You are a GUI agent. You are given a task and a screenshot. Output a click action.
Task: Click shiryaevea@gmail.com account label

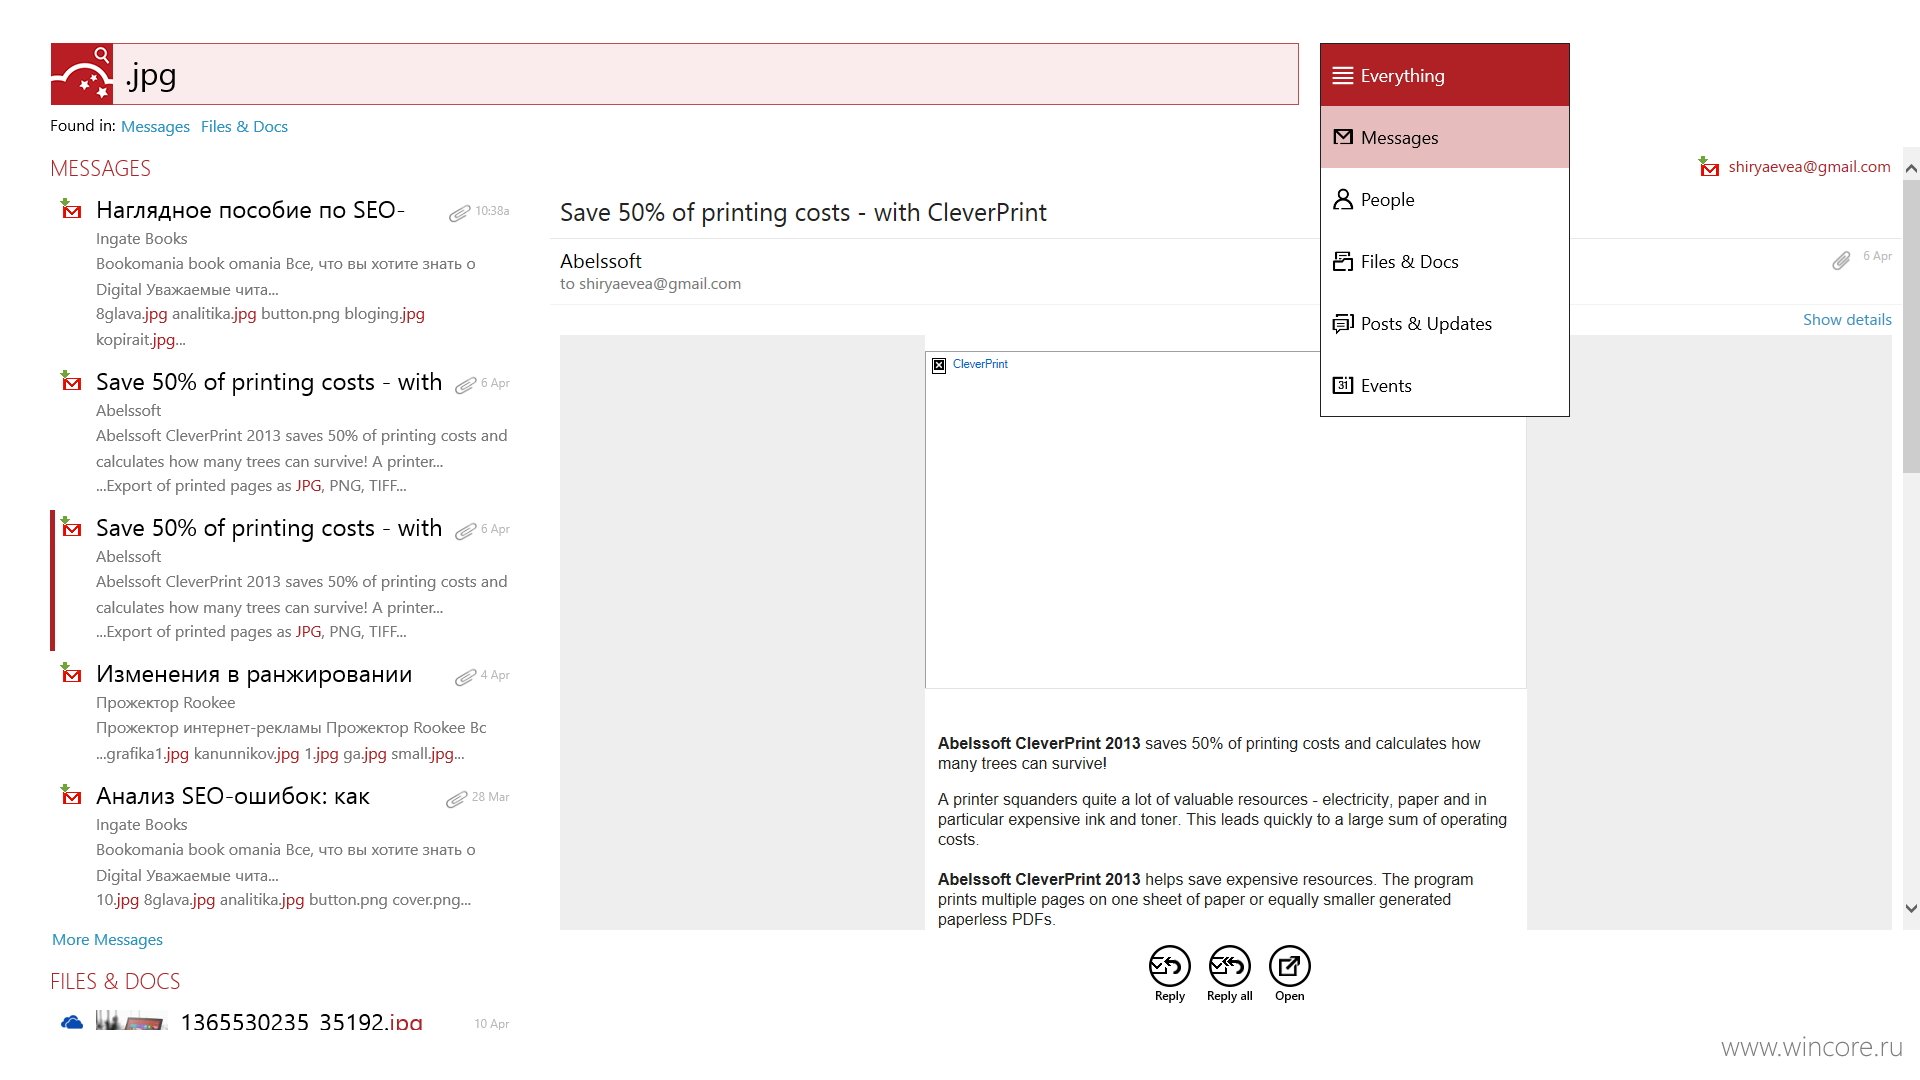click(1809, 166)
